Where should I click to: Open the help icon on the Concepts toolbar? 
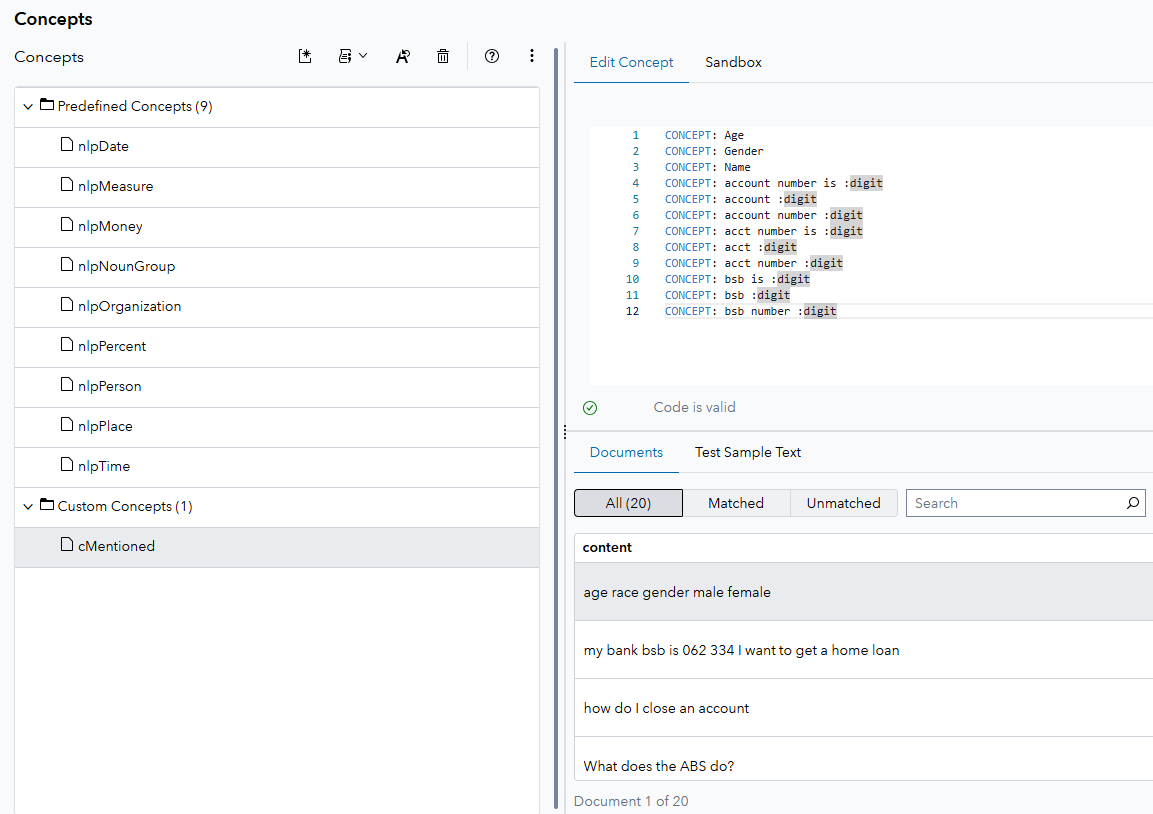tap(492, 56)
